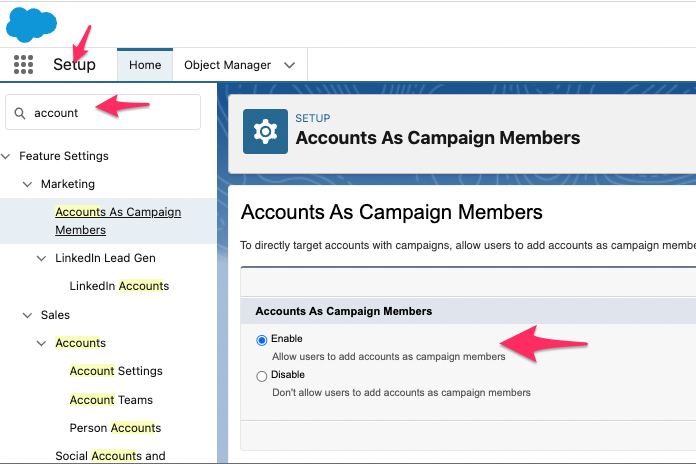Screen dimensions: 696x464
Task: Click the Salesforce cloud logo
Action: (31, 25)
